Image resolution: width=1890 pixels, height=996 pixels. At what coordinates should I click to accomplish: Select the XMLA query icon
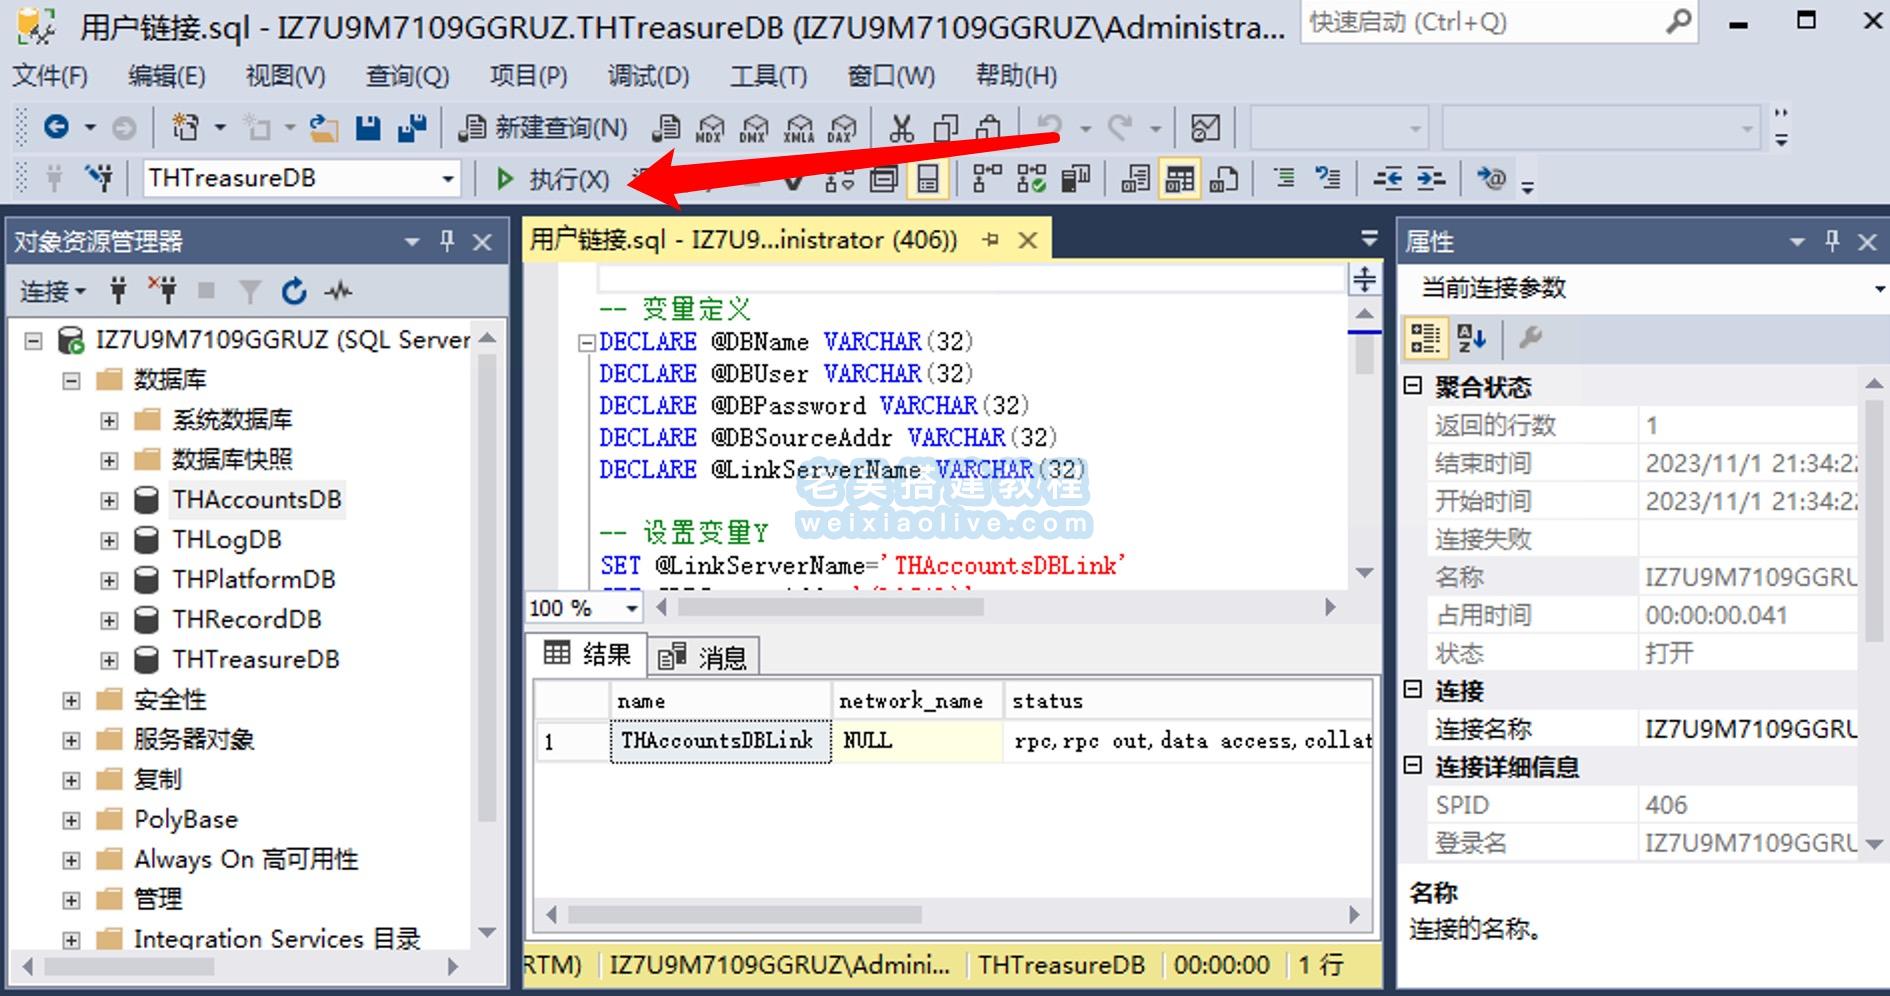797,128
